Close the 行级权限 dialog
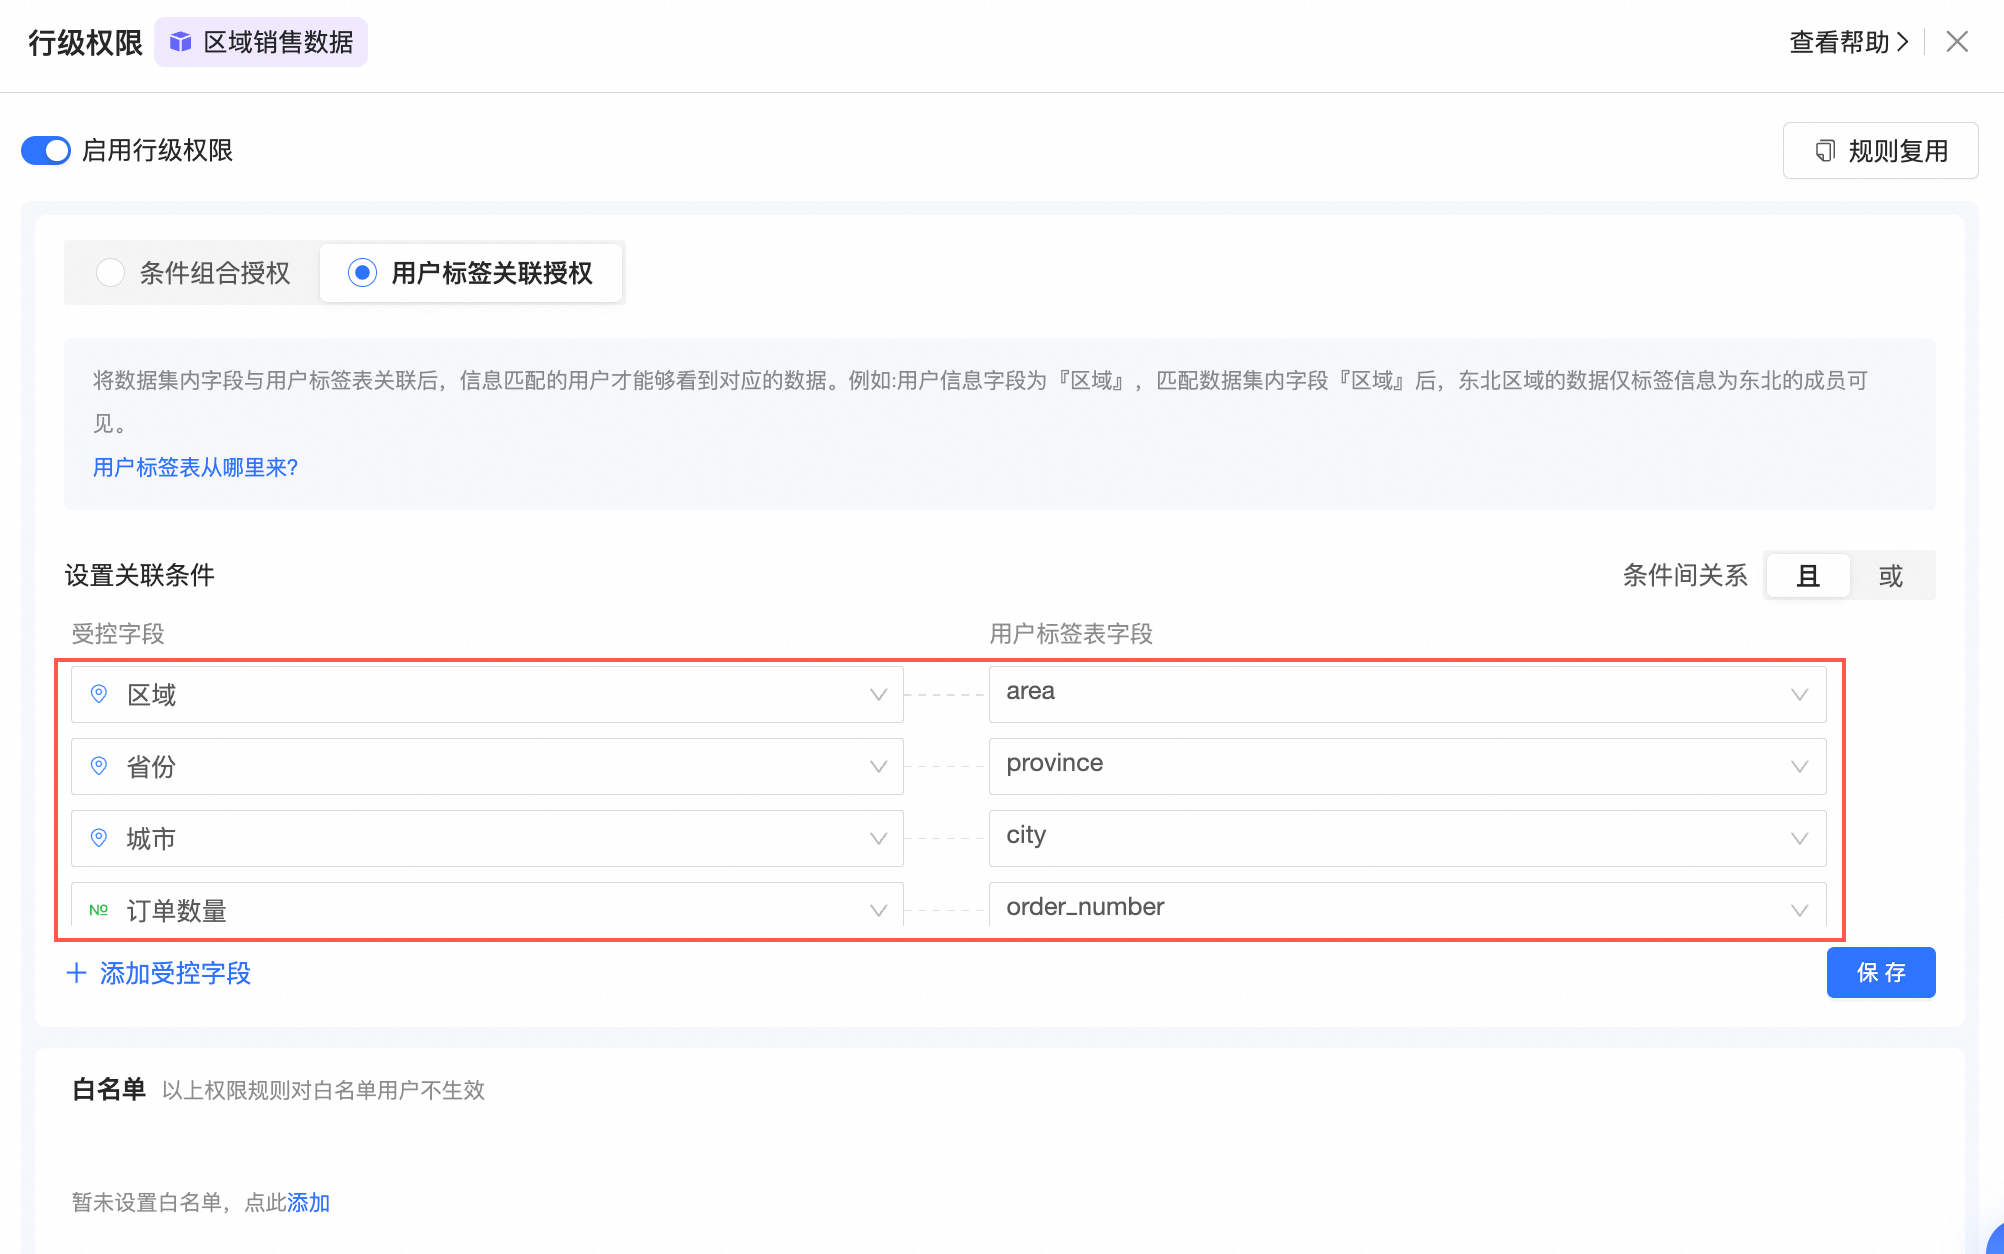The width and height of the screenshot is (2004, 1254). (x=1957, y=42)
